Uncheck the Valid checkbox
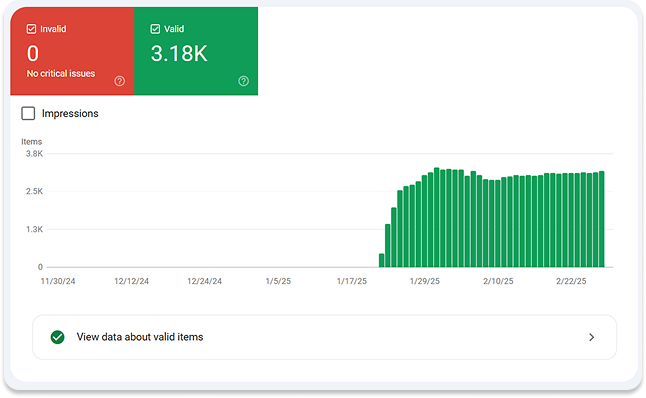Screen dimensions: 646x398 [x=155, y=29]
